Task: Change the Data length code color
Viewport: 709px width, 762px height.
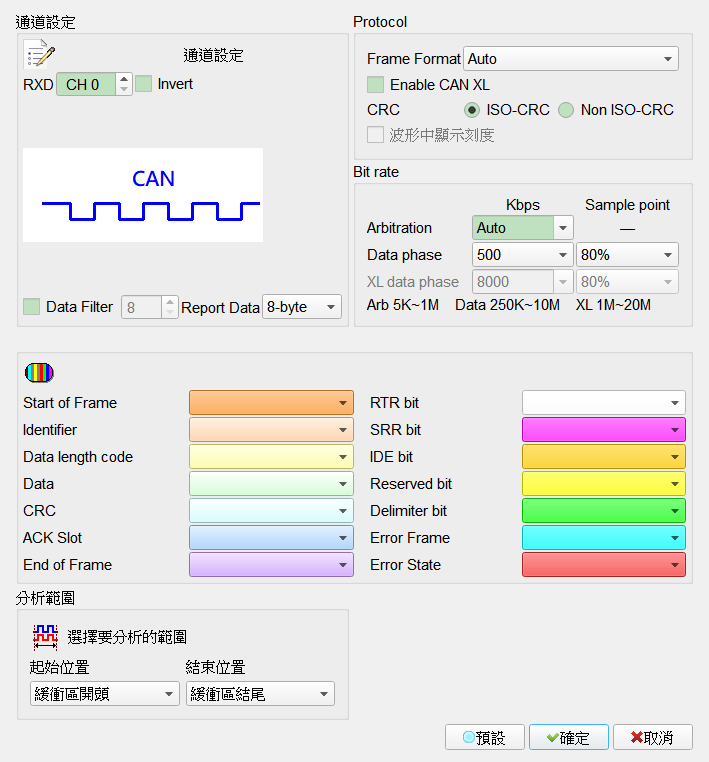Action: pos(271,457)
